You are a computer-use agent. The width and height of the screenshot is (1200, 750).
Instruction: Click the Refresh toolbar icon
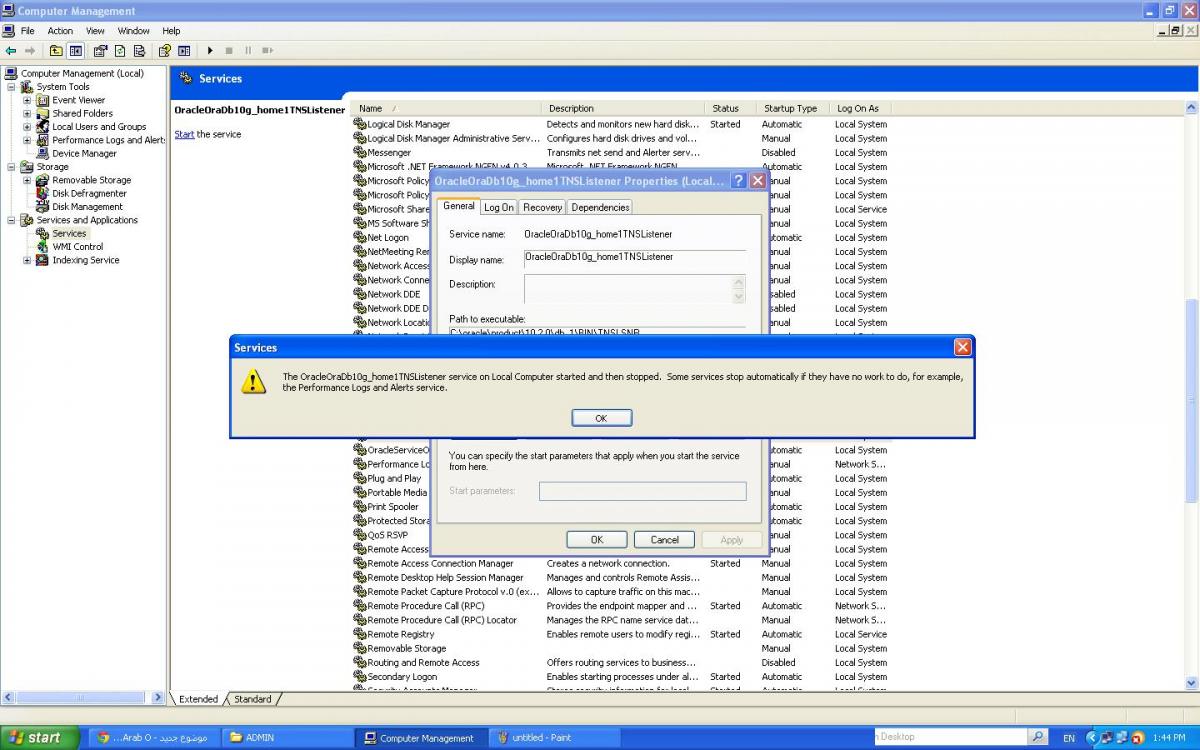click(x=120, y=50)
